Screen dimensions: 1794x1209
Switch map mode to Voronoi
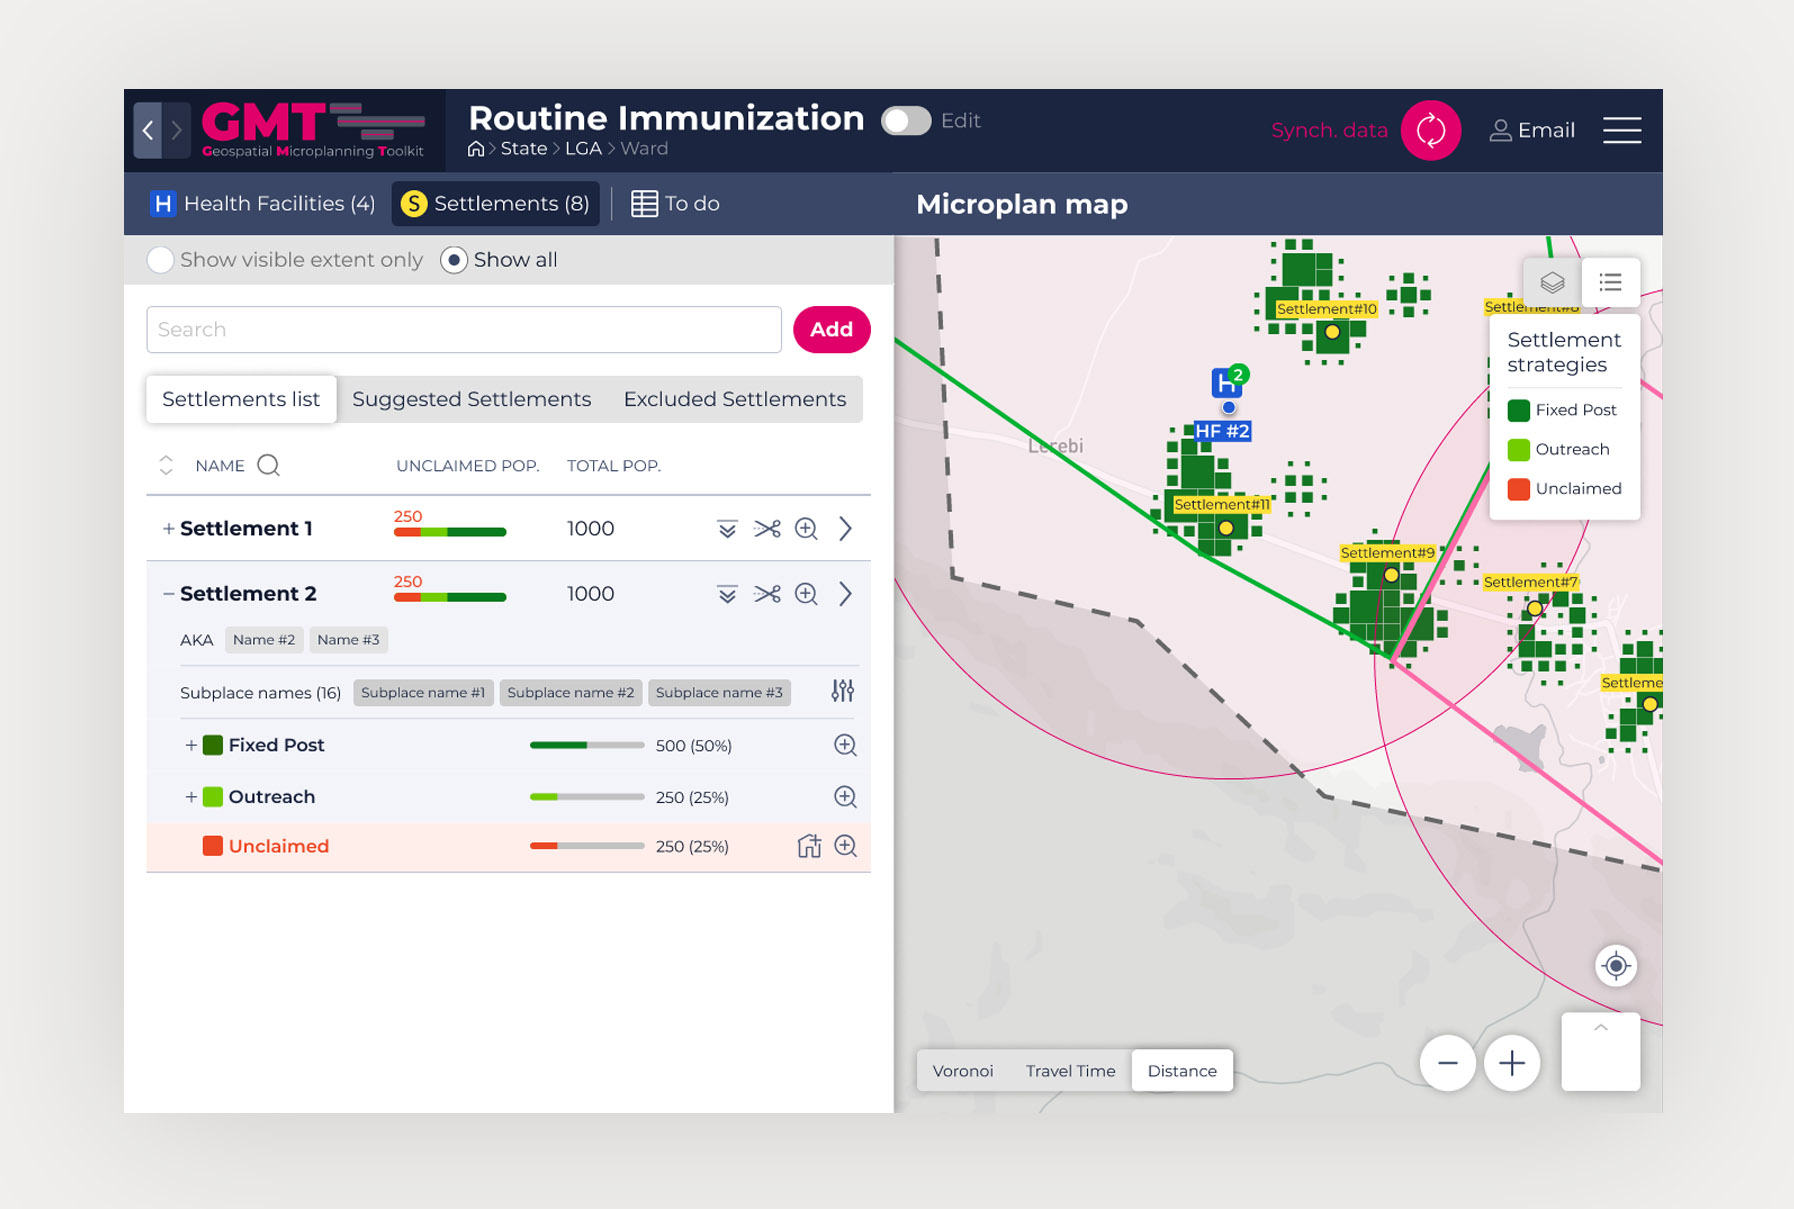coord(962,1071)
